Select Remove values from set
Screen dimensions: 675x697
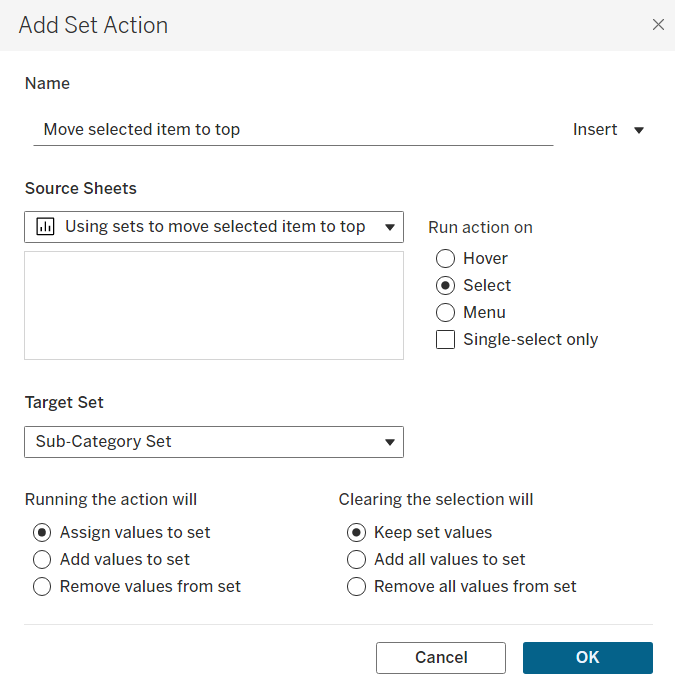pos(42,587)
